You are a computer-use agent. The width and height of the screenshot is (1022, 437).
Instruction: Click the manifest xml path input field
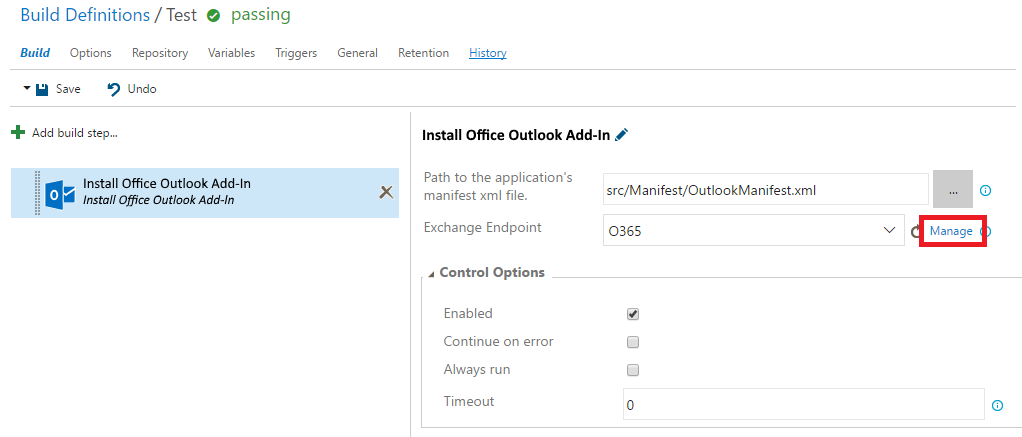tap(766, 190)
